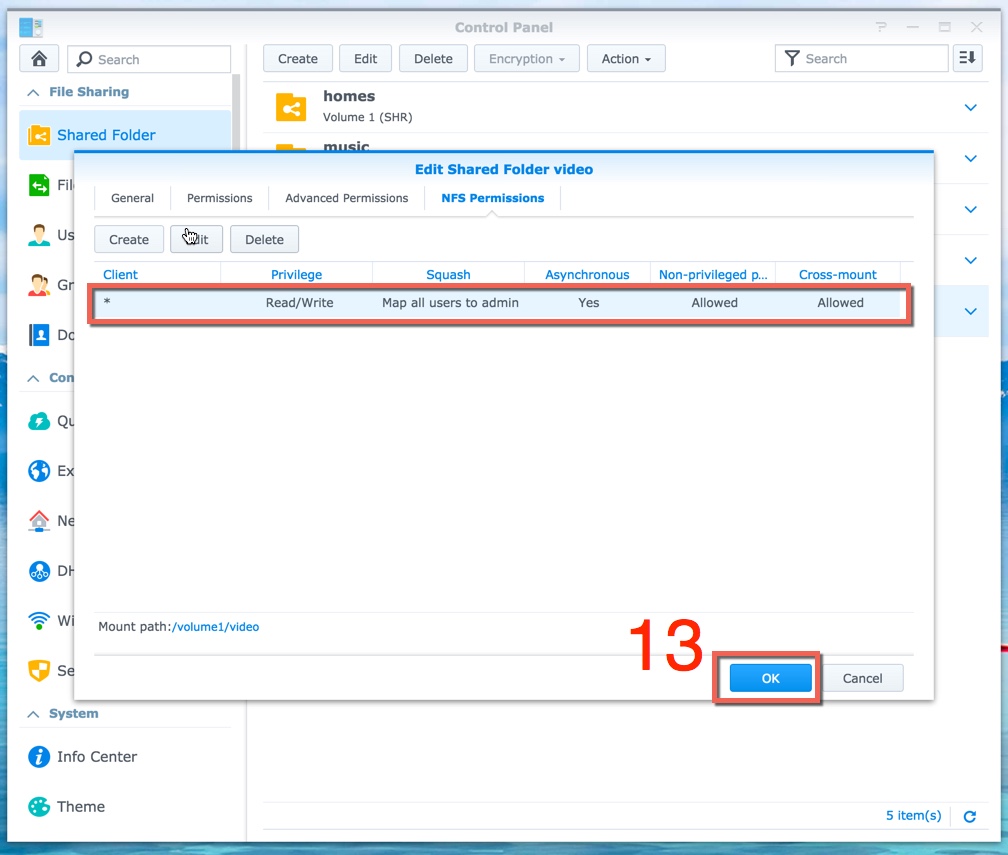Expand the homes folder details chevron
The width and height of the screenshot is (1008, 855).
tap(970, 107)
